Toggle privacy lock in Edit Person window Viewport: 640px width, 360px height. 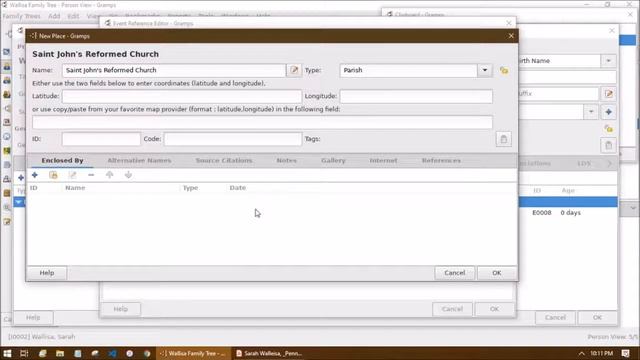[609, 129]
